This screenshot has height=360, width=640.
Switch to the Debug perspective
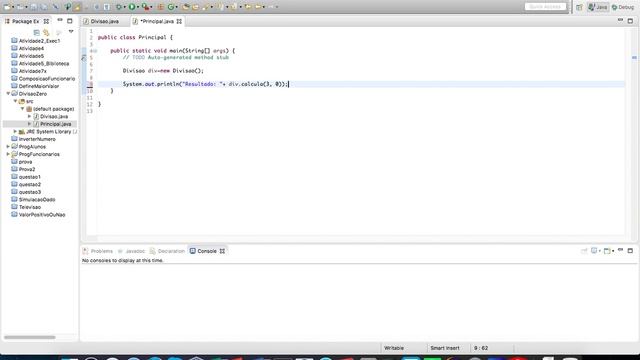pos(623,7)
